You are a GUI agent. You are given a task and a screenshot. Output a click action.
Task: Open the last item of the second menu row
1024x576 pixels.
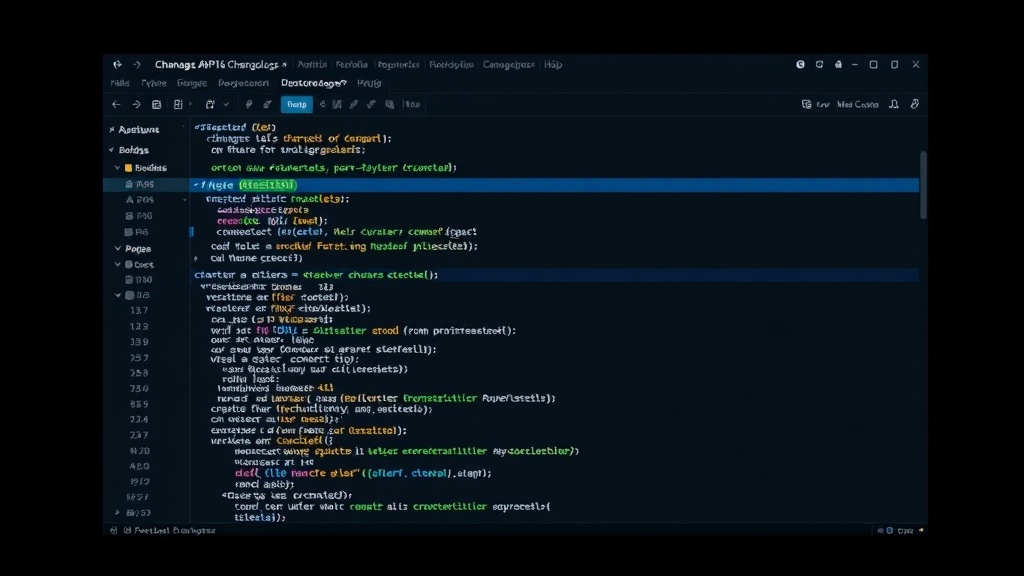pyautogui.click(x=369, y=84)
